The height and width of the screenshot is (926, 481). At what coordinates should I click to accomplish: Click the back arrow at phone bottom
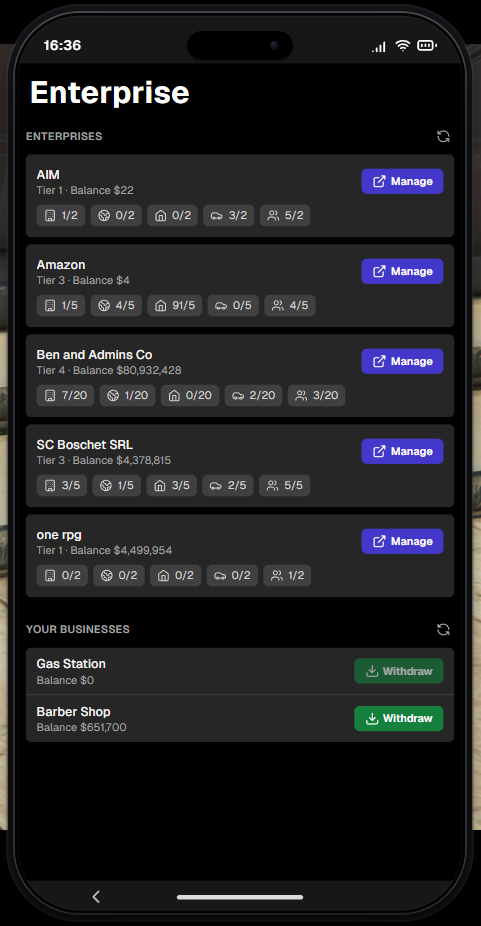[96, 896]
